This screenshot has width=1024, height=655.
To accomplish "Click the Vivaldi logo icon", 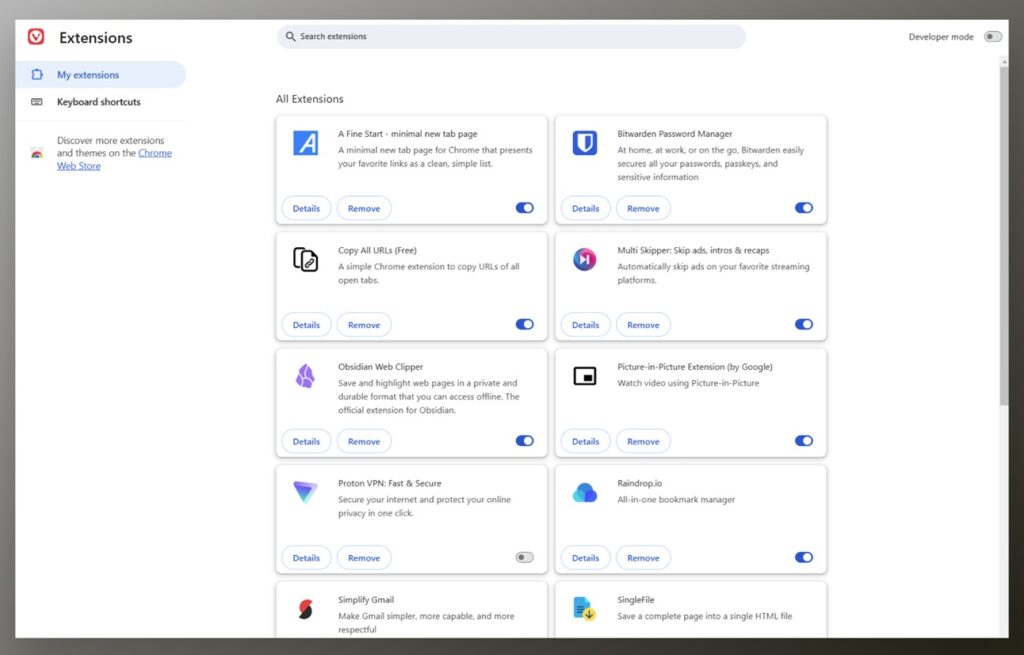I will point(36,37).
